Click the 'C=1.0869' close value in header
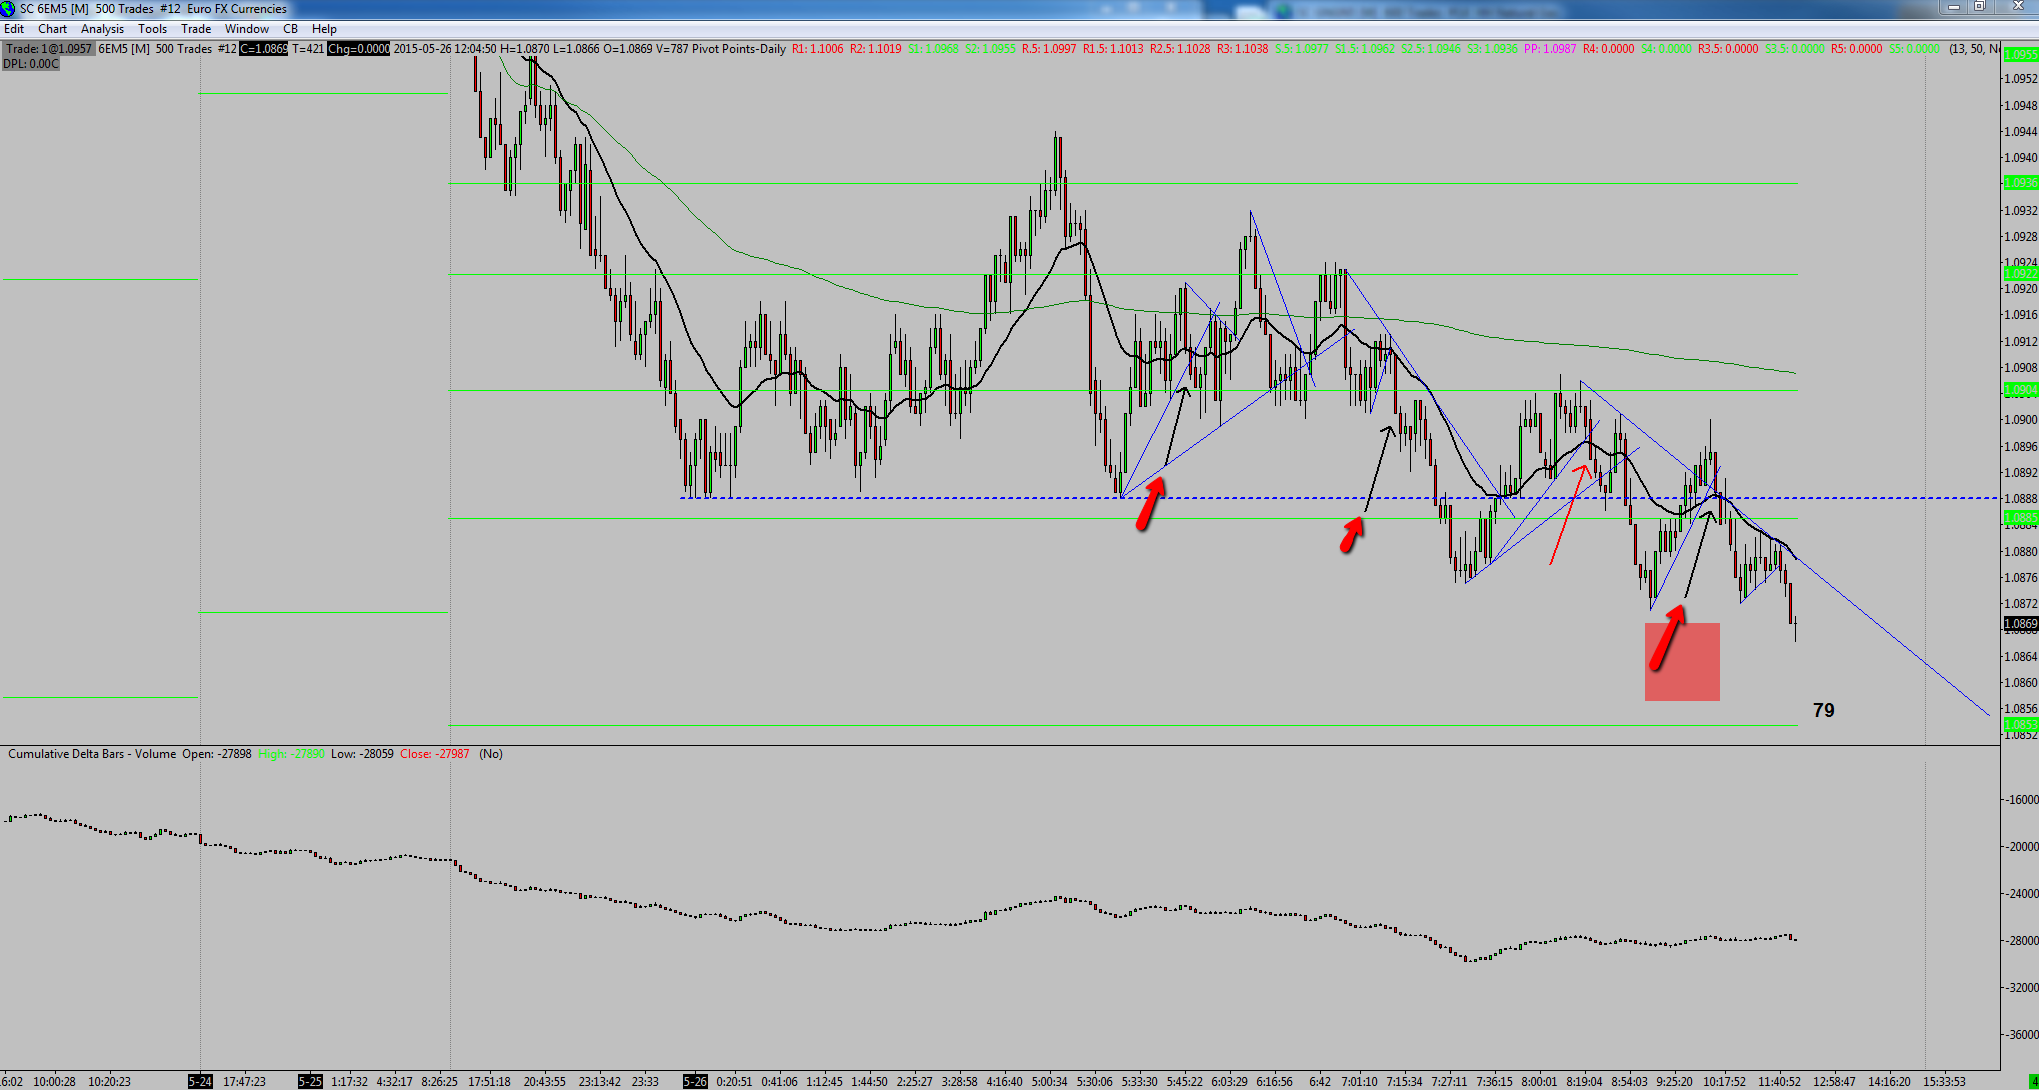2039x1090 pixels. coord(264,49)
